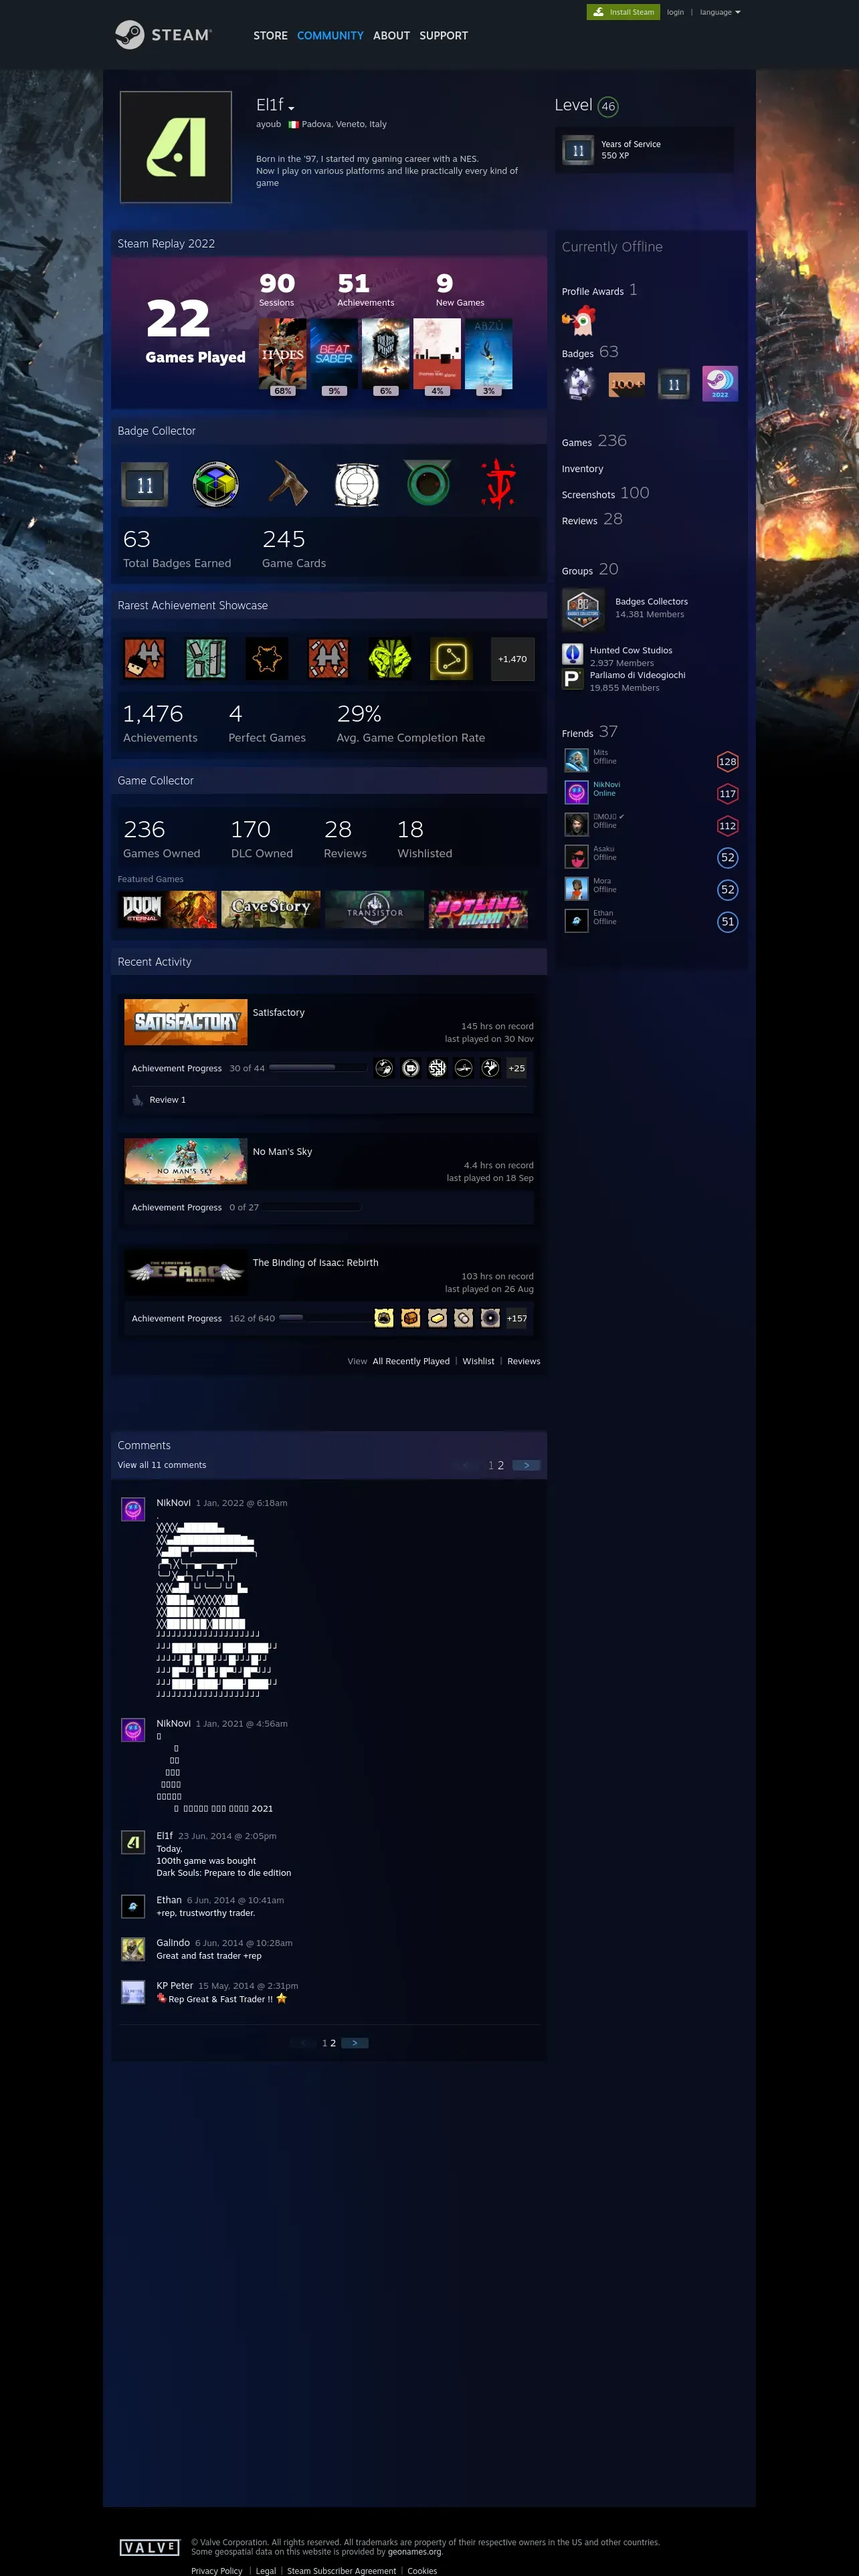Select the Hades game cover in Replay
The image size is (859, 2576).
pyautogui.click(x=283, y=353)
